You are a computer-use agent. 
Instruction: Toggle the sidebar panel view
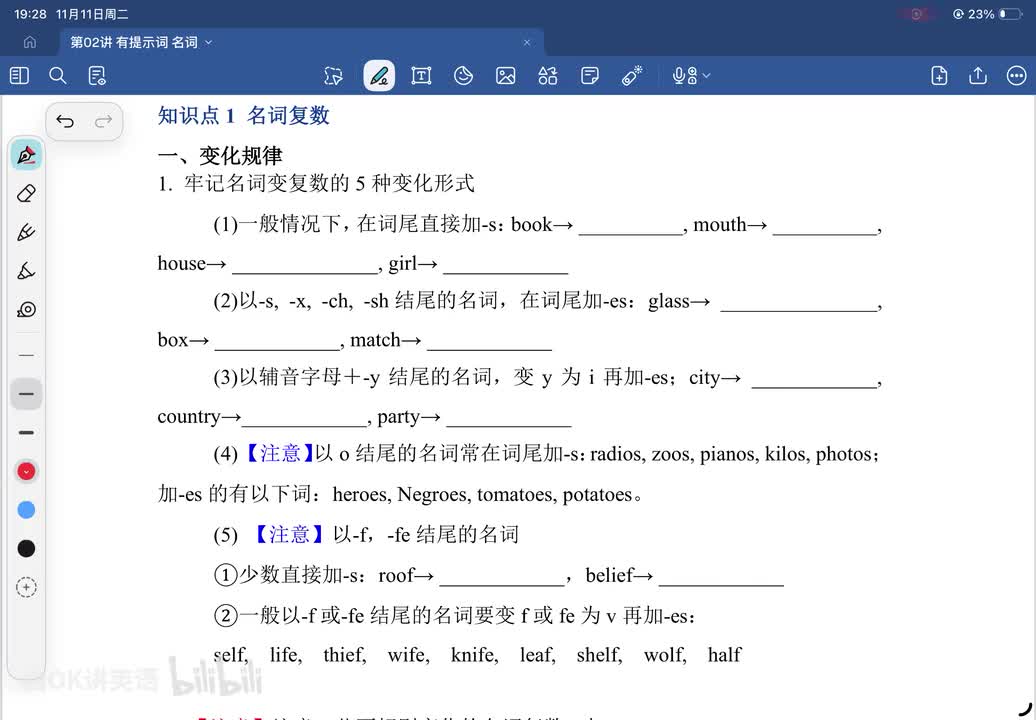19,76
